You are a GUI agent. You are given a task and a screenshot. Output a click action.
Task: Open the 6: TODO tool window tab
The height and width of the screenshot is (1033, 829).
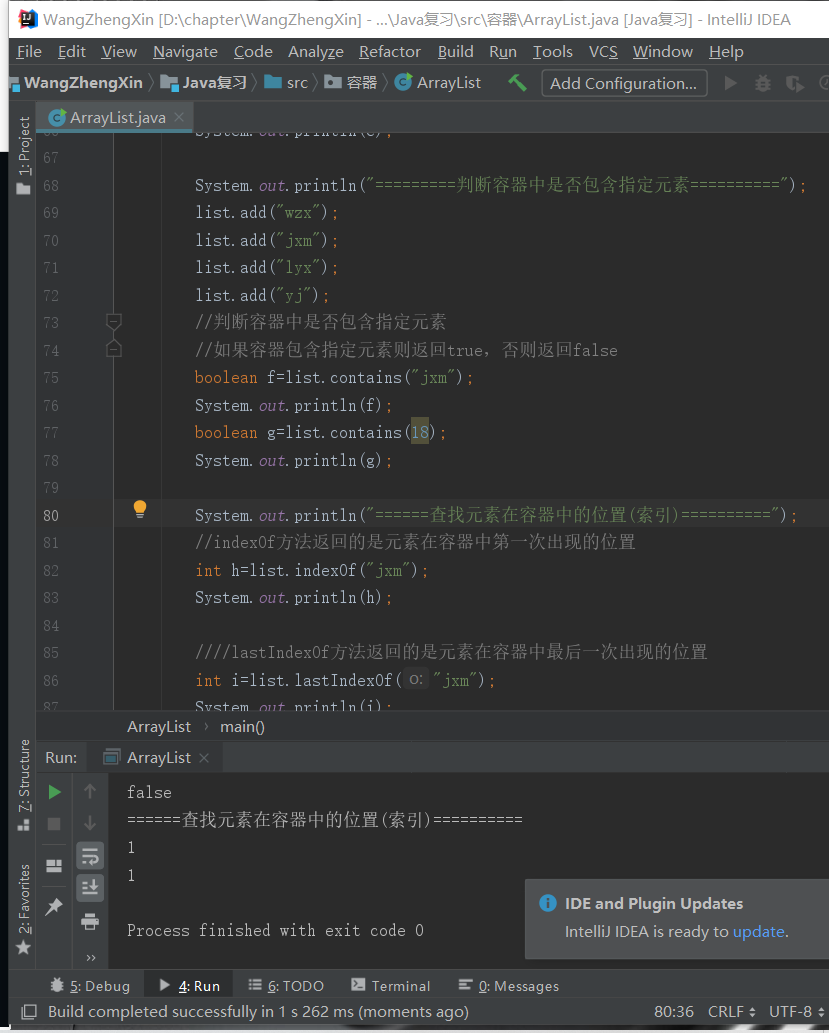click(286, 986)
